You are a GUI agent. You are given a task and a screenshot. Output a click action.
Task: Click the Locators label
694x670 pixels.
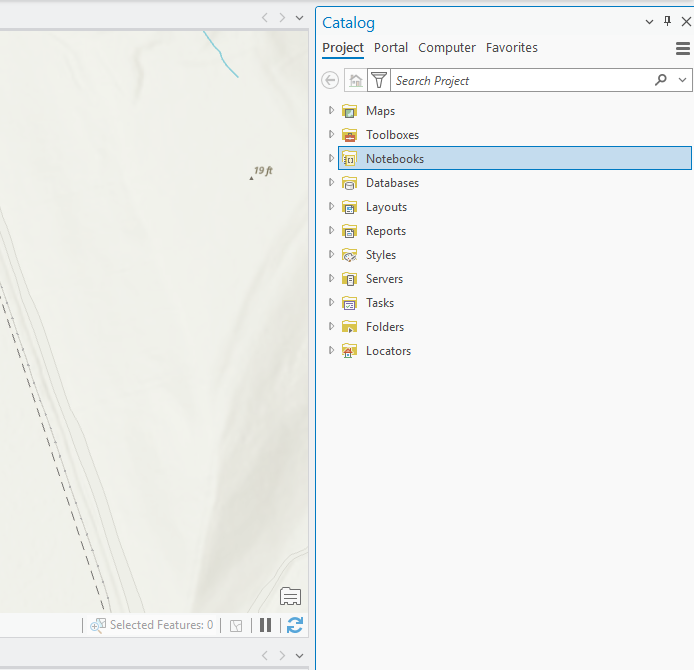(388, 350)
